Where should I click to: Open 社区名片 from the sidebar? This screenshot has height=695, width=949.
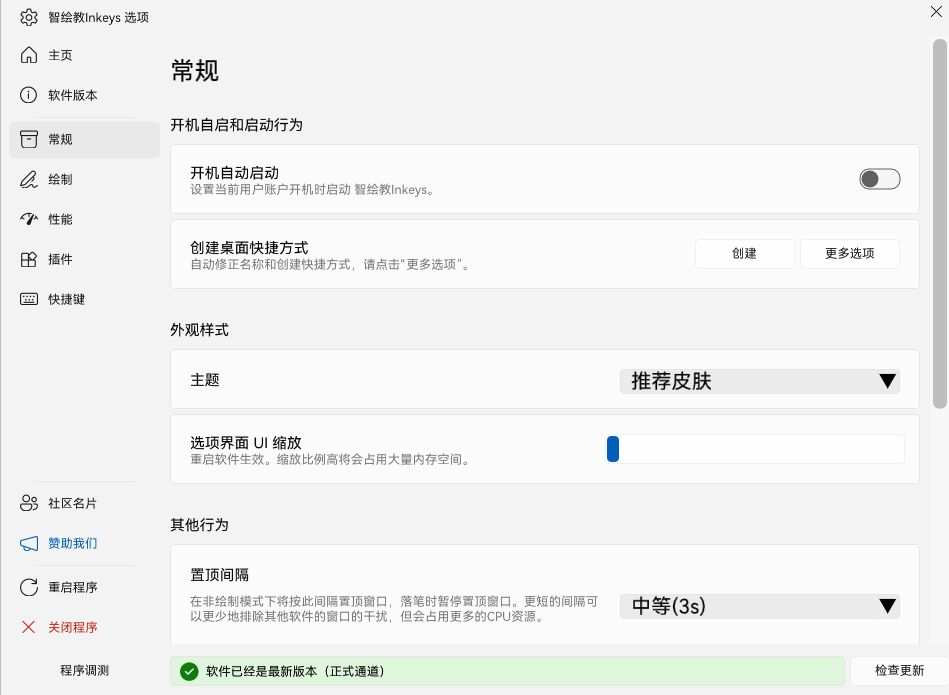tap(85, 503)
